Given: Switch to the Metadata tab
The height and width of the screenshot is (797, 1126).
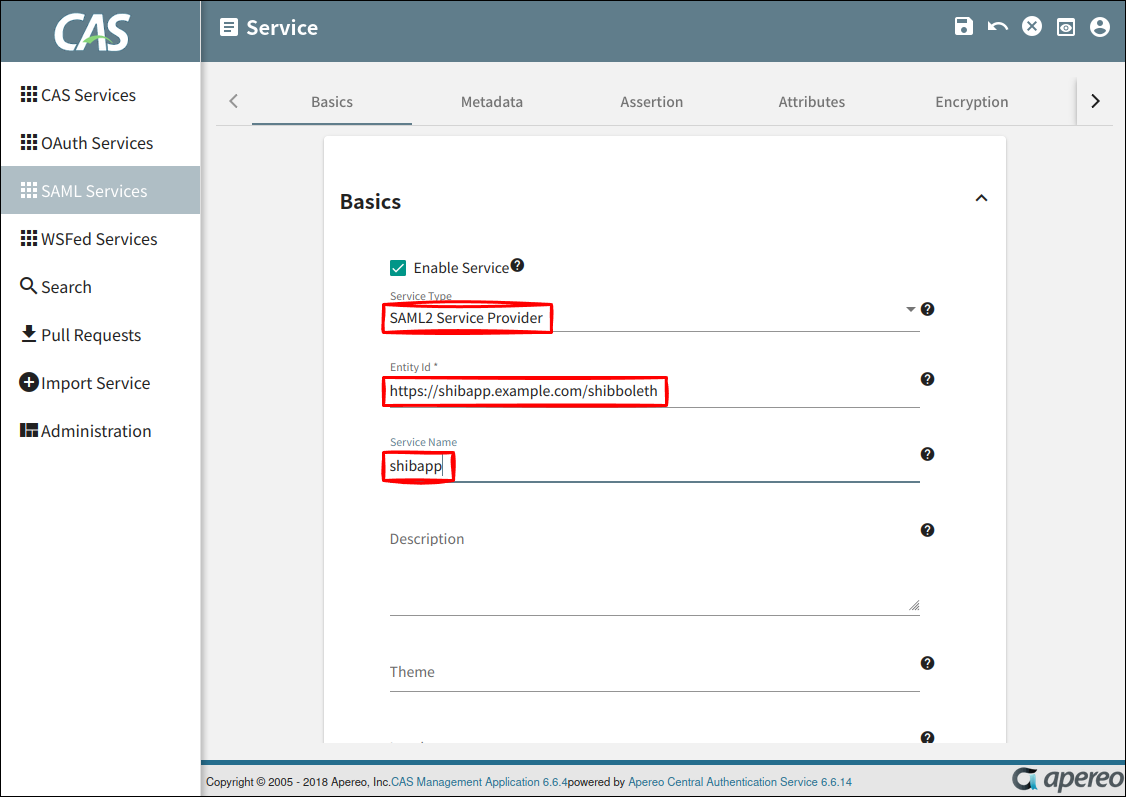Looking at the screenshot, I should pos(492,102).
